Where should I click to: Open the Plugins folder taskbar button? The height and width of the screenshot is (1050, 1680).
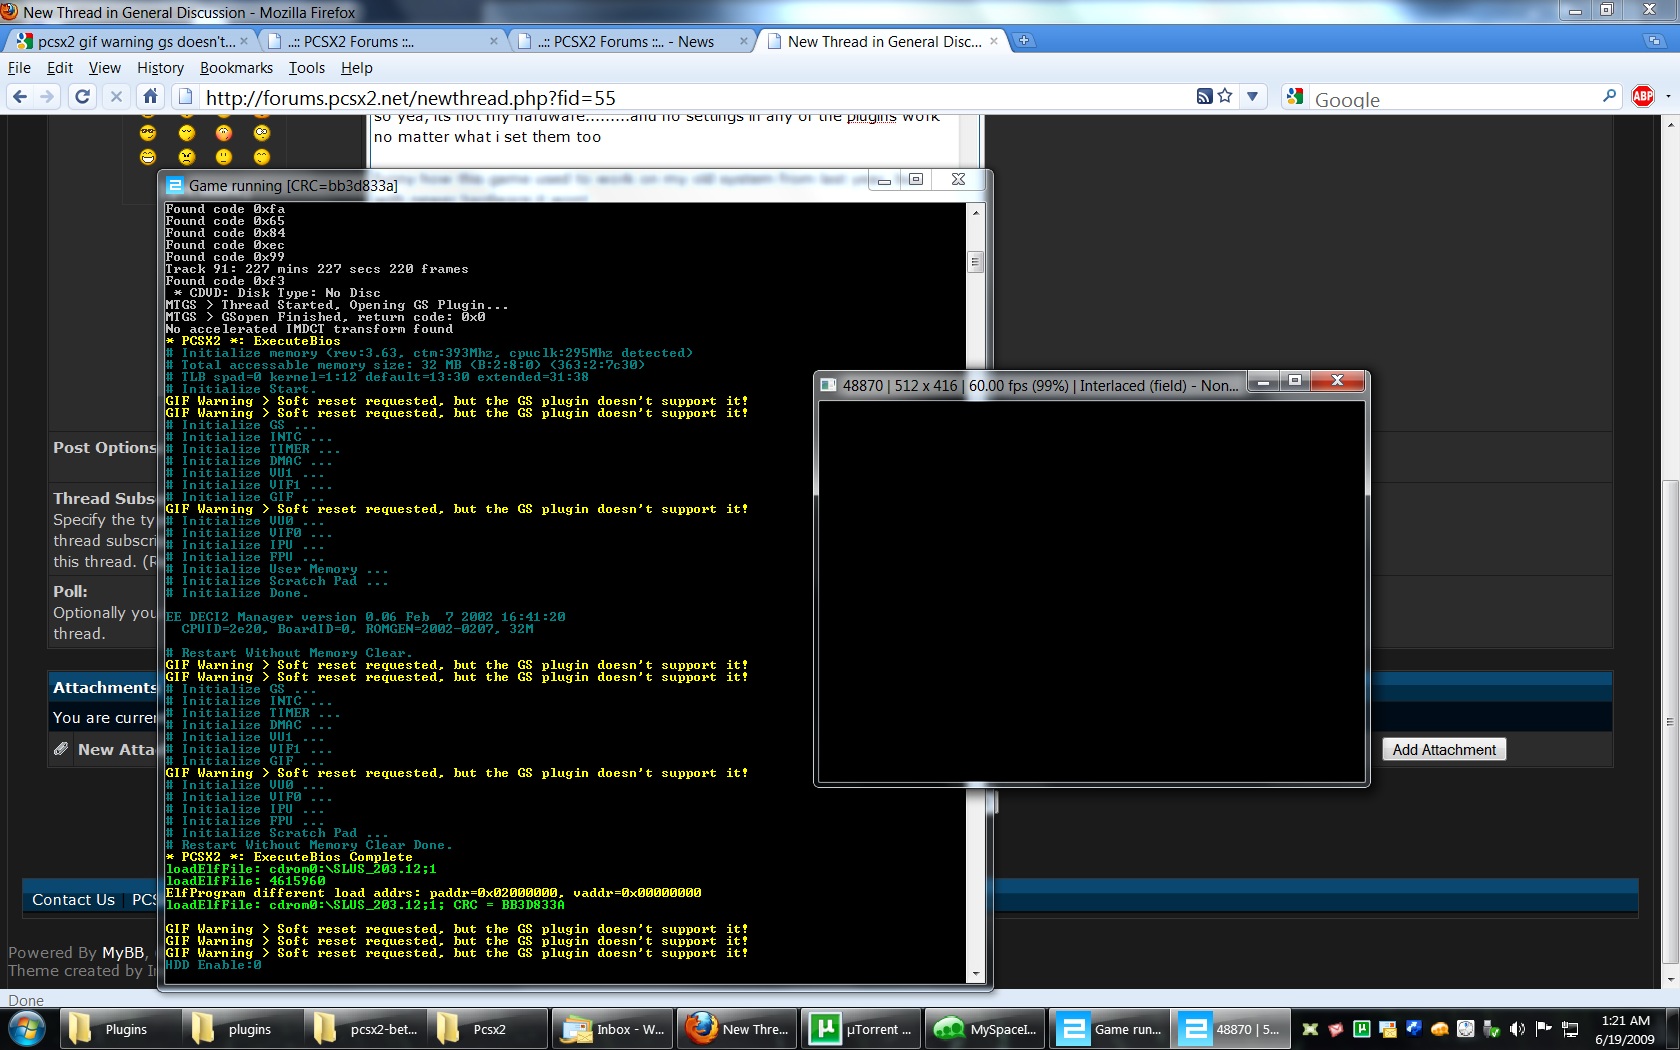pyautogui.click(x=119, y=1029)
